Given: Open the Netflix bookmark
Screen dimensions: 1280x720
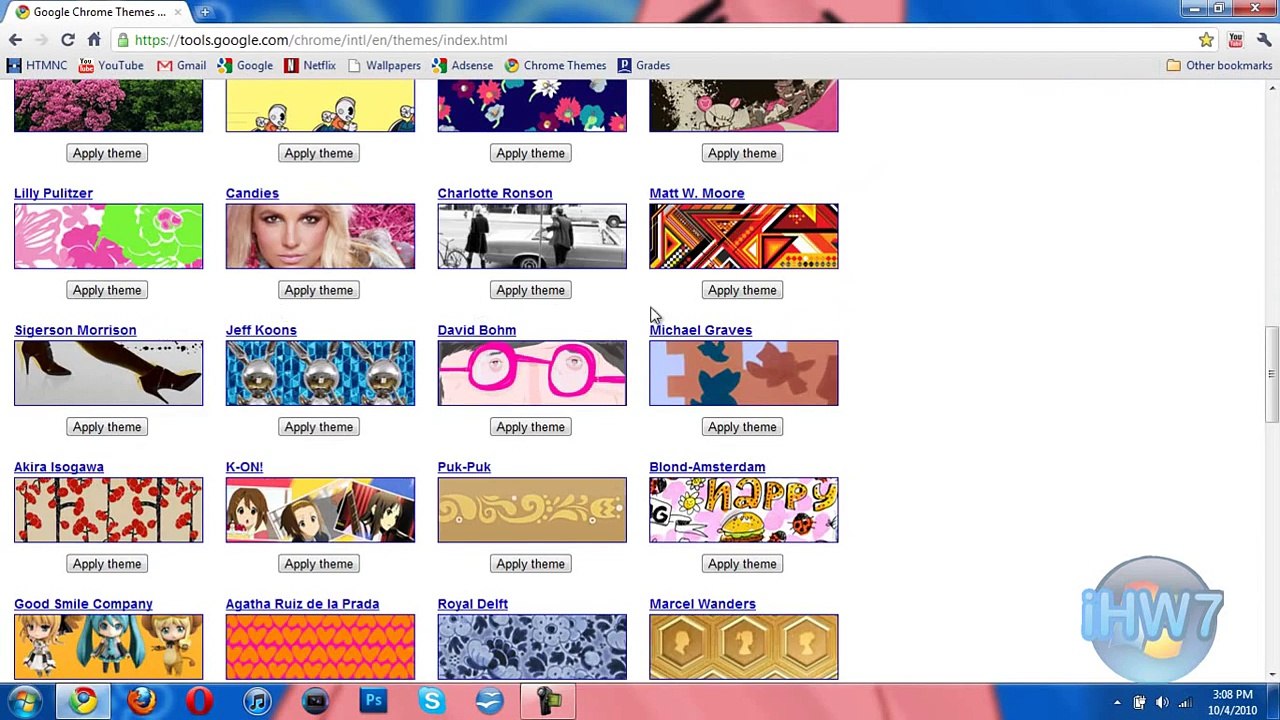Looking at the screenshot, I should point(310,65).
